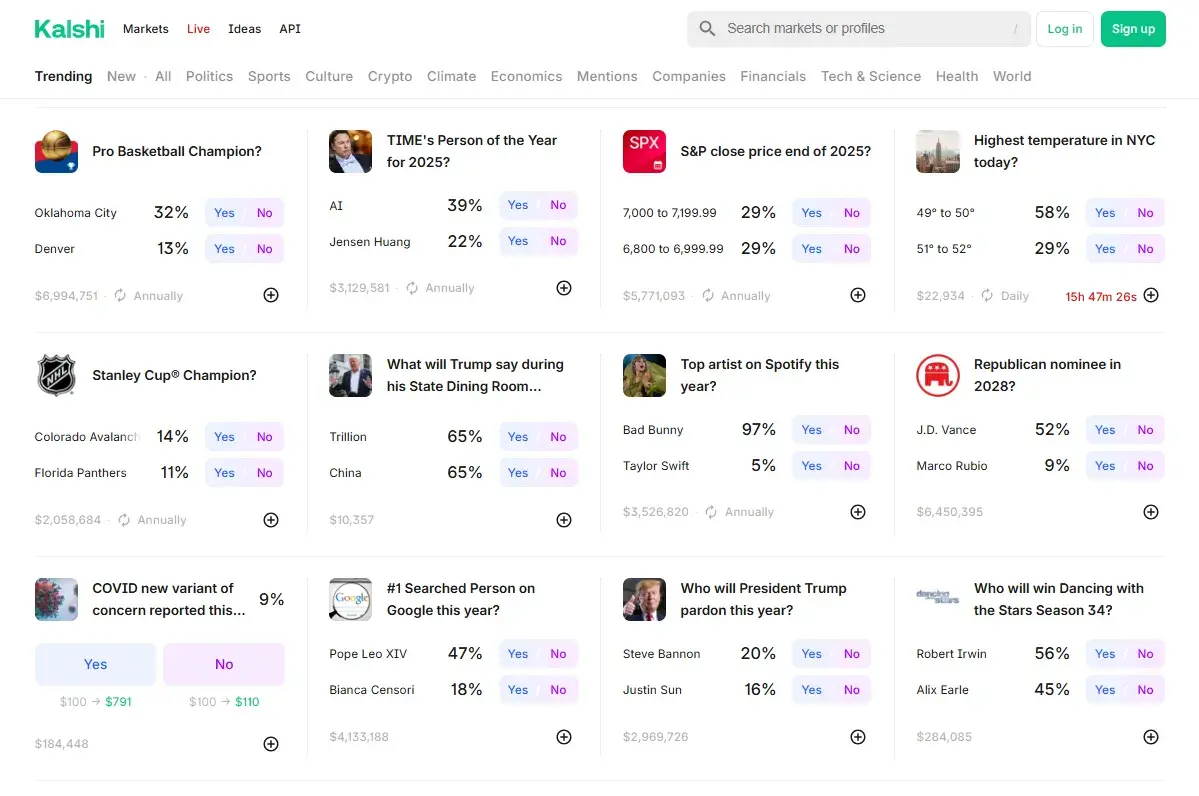Click the large Yes button for COVID variant
Image resolution: width=1199 pixels, height=796 pixels.
pos(96,664)
